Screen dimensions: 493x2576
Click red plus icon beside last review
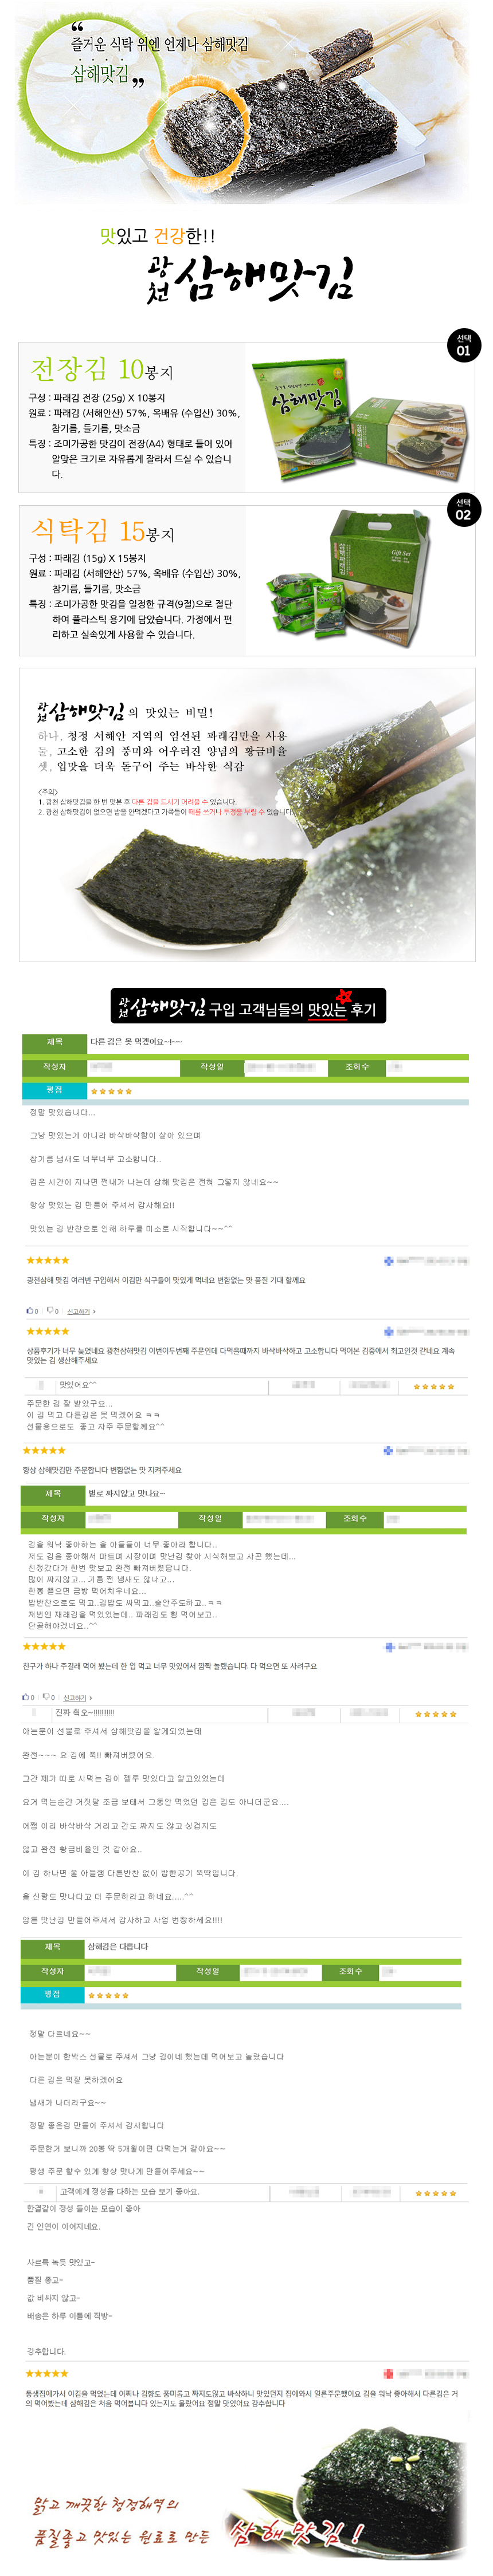tap(388, 2374)
